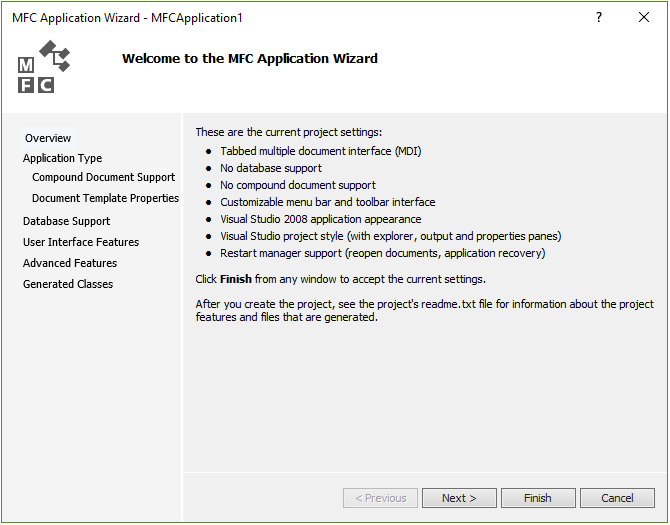Image resolution: width=670 pixels, height=525 pixels.
Task: Open help with the question mark button
Action: pyautogui.click(x=598, y=18)
